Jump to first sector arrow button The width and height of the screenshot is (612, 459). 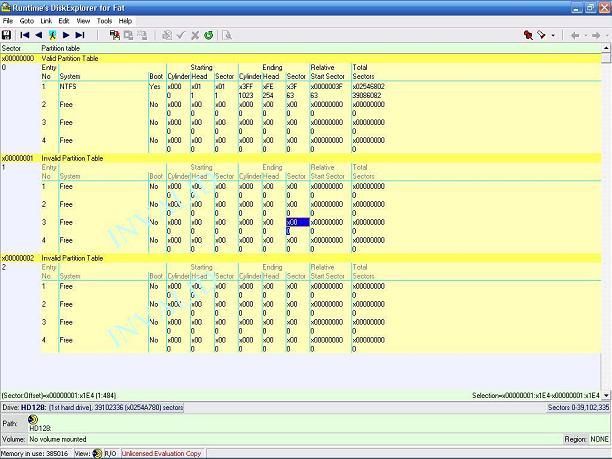(x=25, y=35)
